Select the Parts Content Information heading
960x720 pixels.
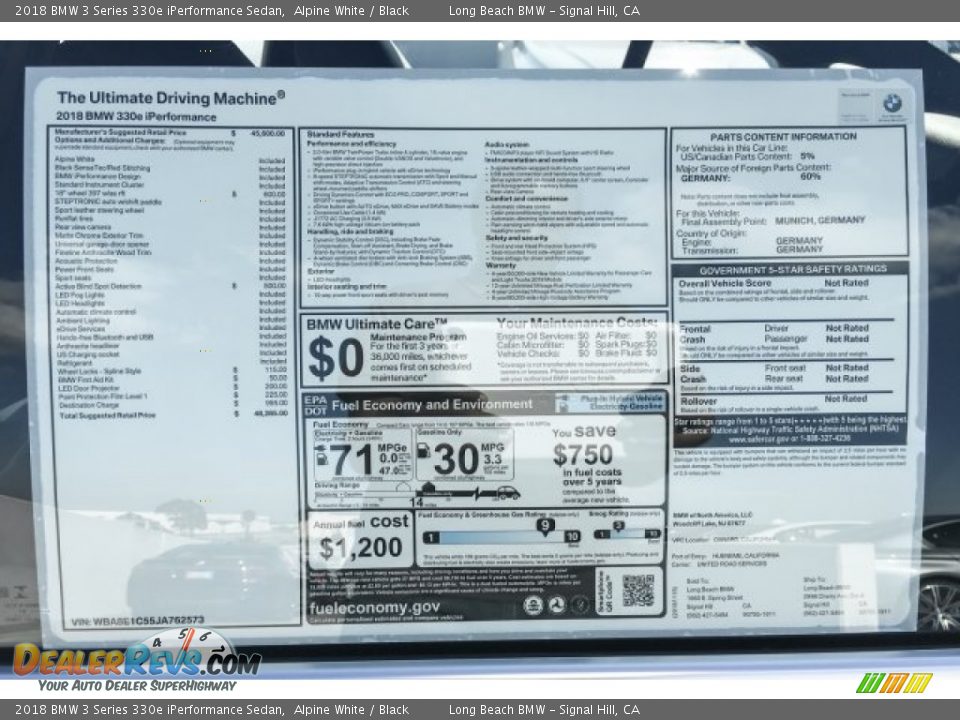pos(783,137)
